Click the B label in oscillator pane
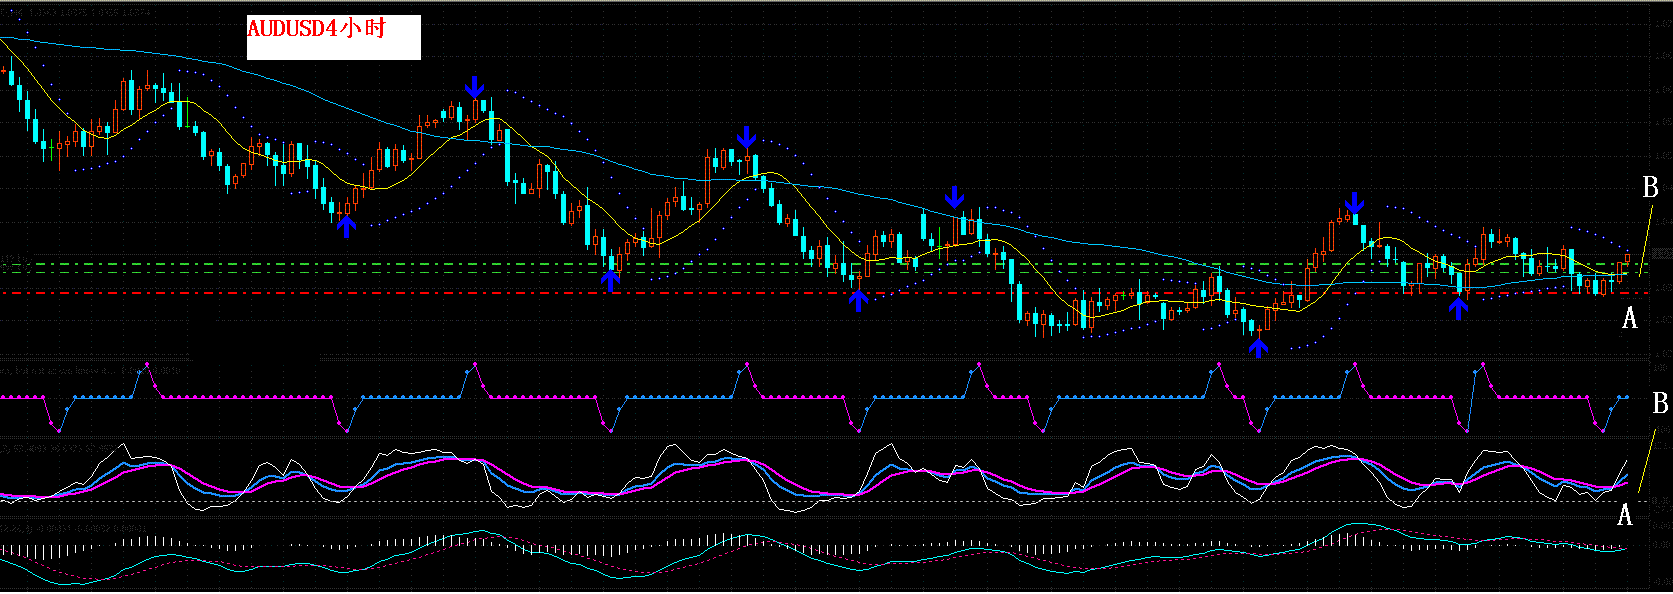The image size is (1673, 594). (1660, 402)
